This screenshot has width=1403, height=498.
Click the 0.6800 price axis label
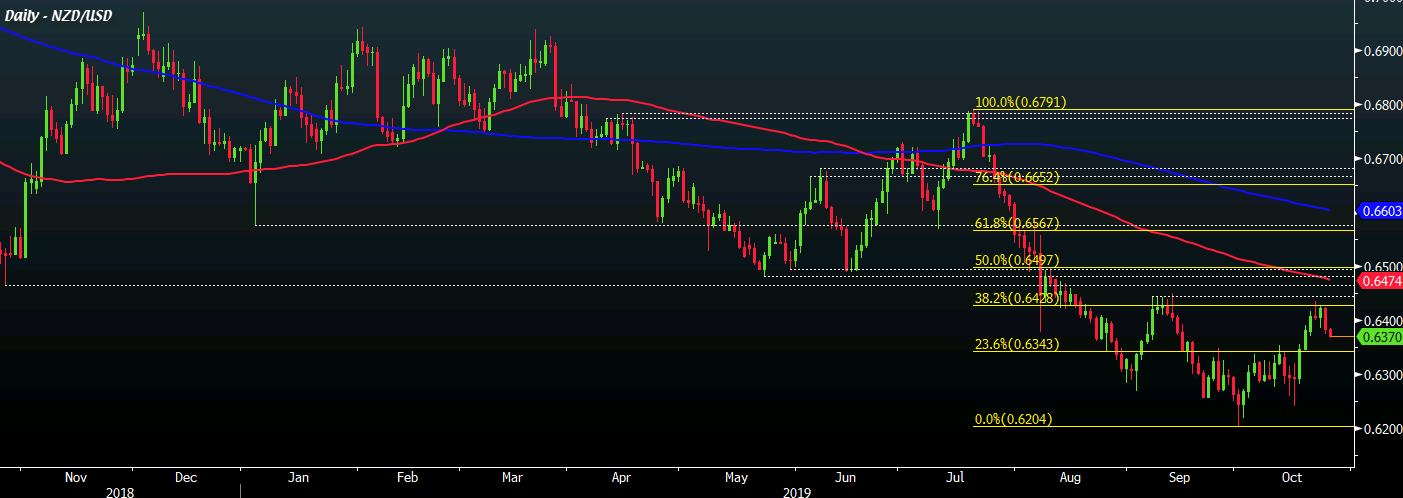(x=1382, y=104)
